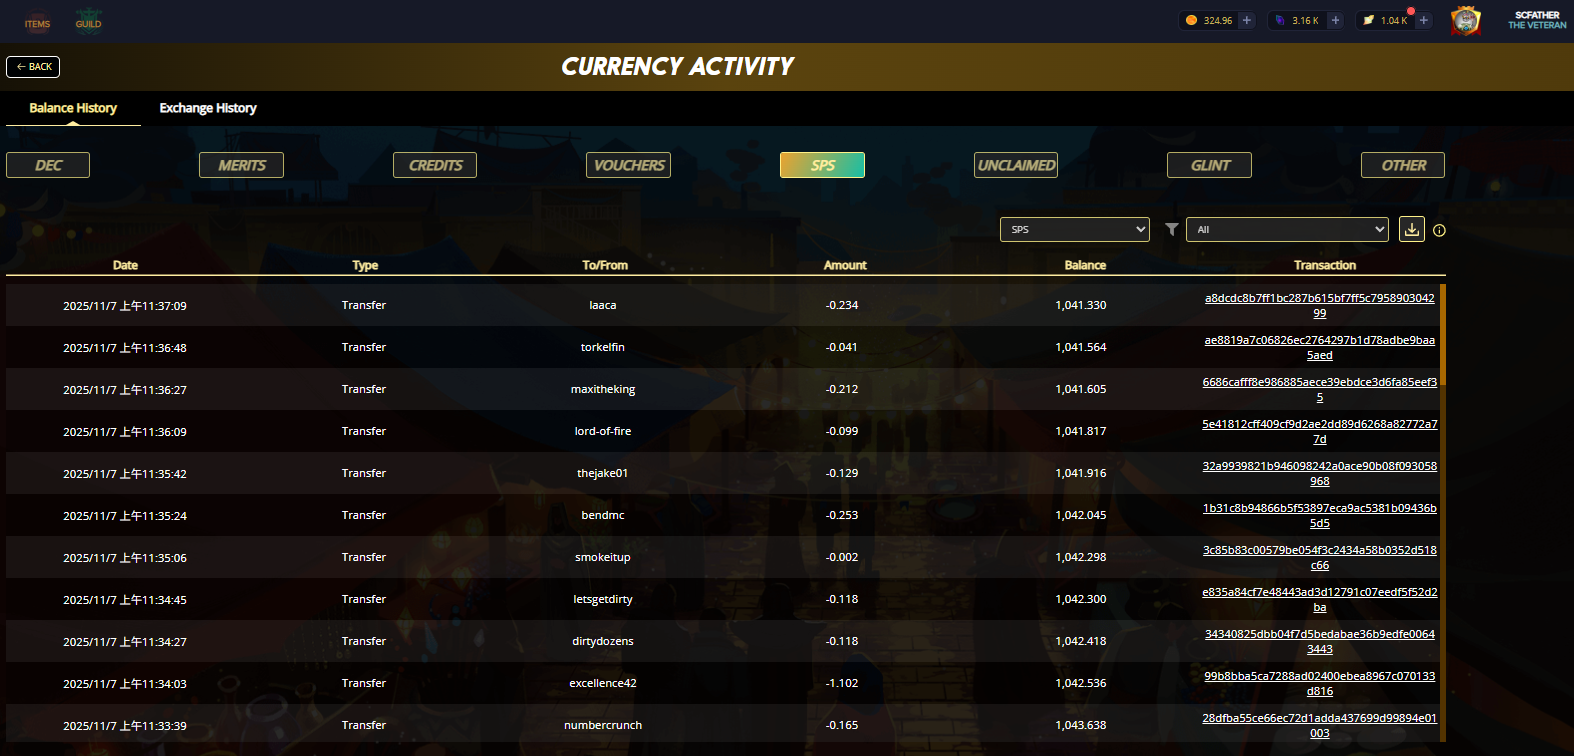This screenshot has height=756, width=1574.
Task: Open the All type filter dropdown
Action: 1287,230
